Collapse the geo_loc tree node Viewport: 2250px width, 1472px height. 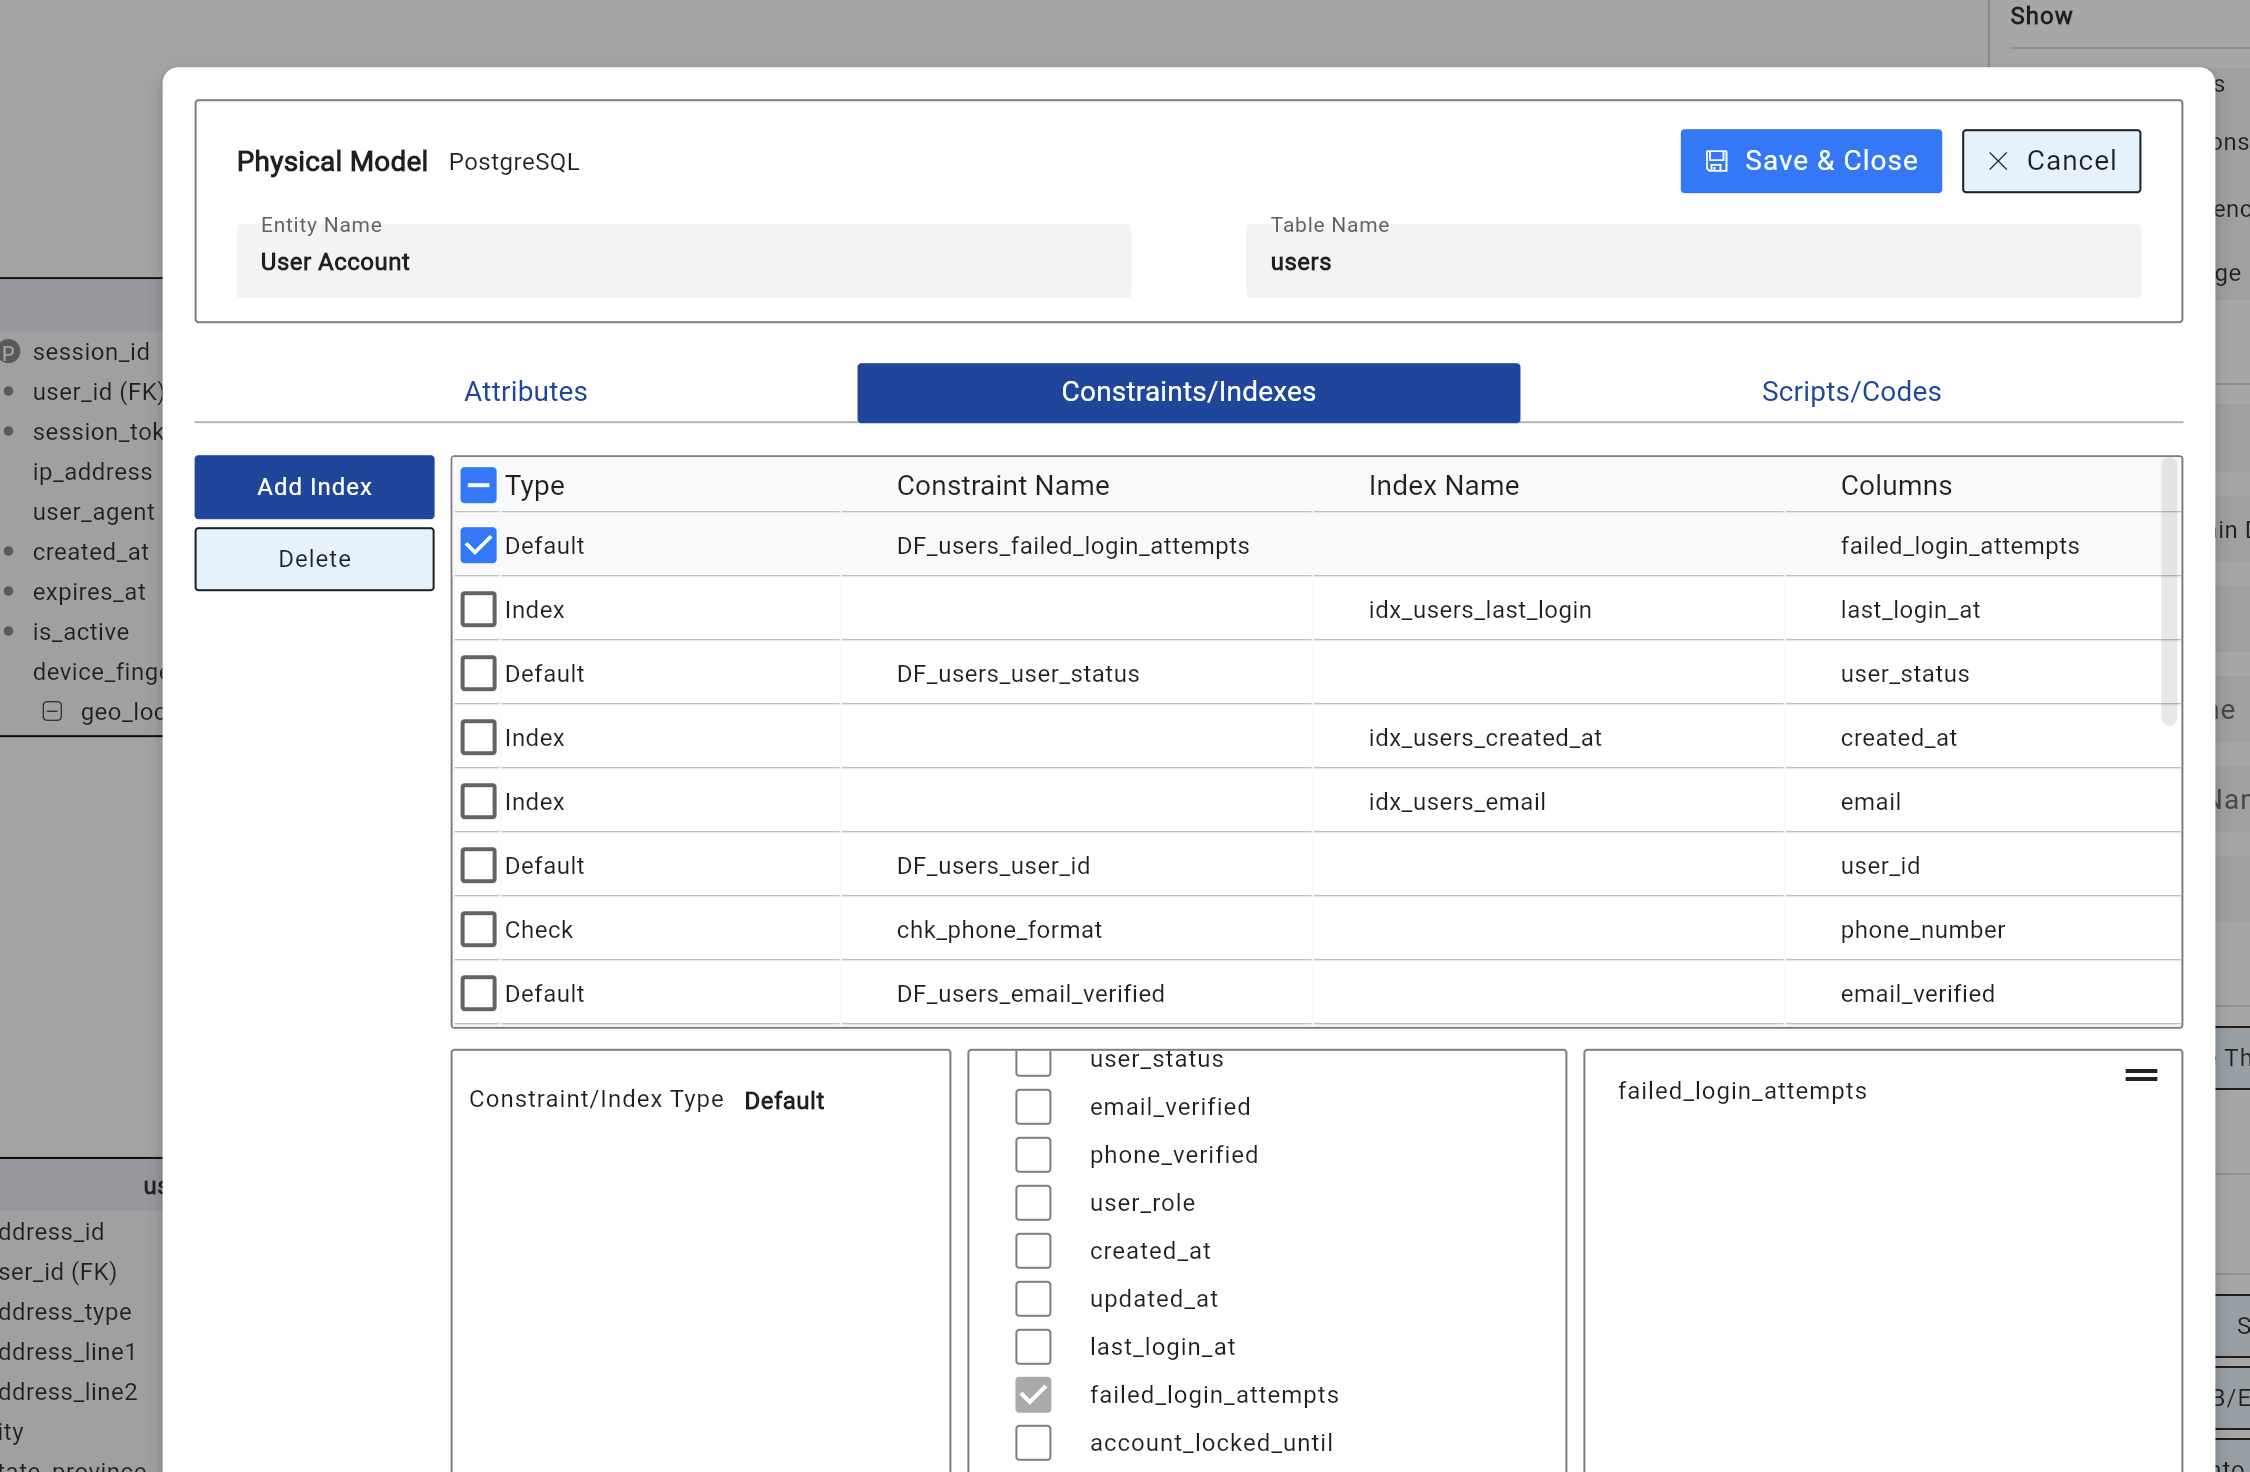[52, 711]
